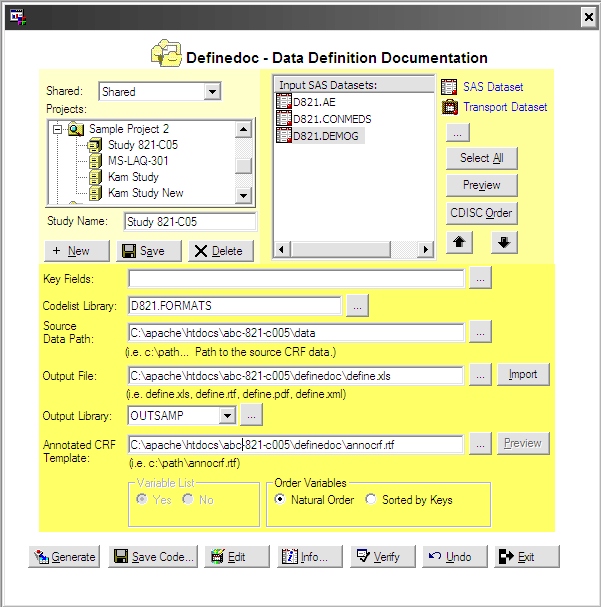
Task: Click the Study 821-C05 study icon
Action: tap(95, 145)
